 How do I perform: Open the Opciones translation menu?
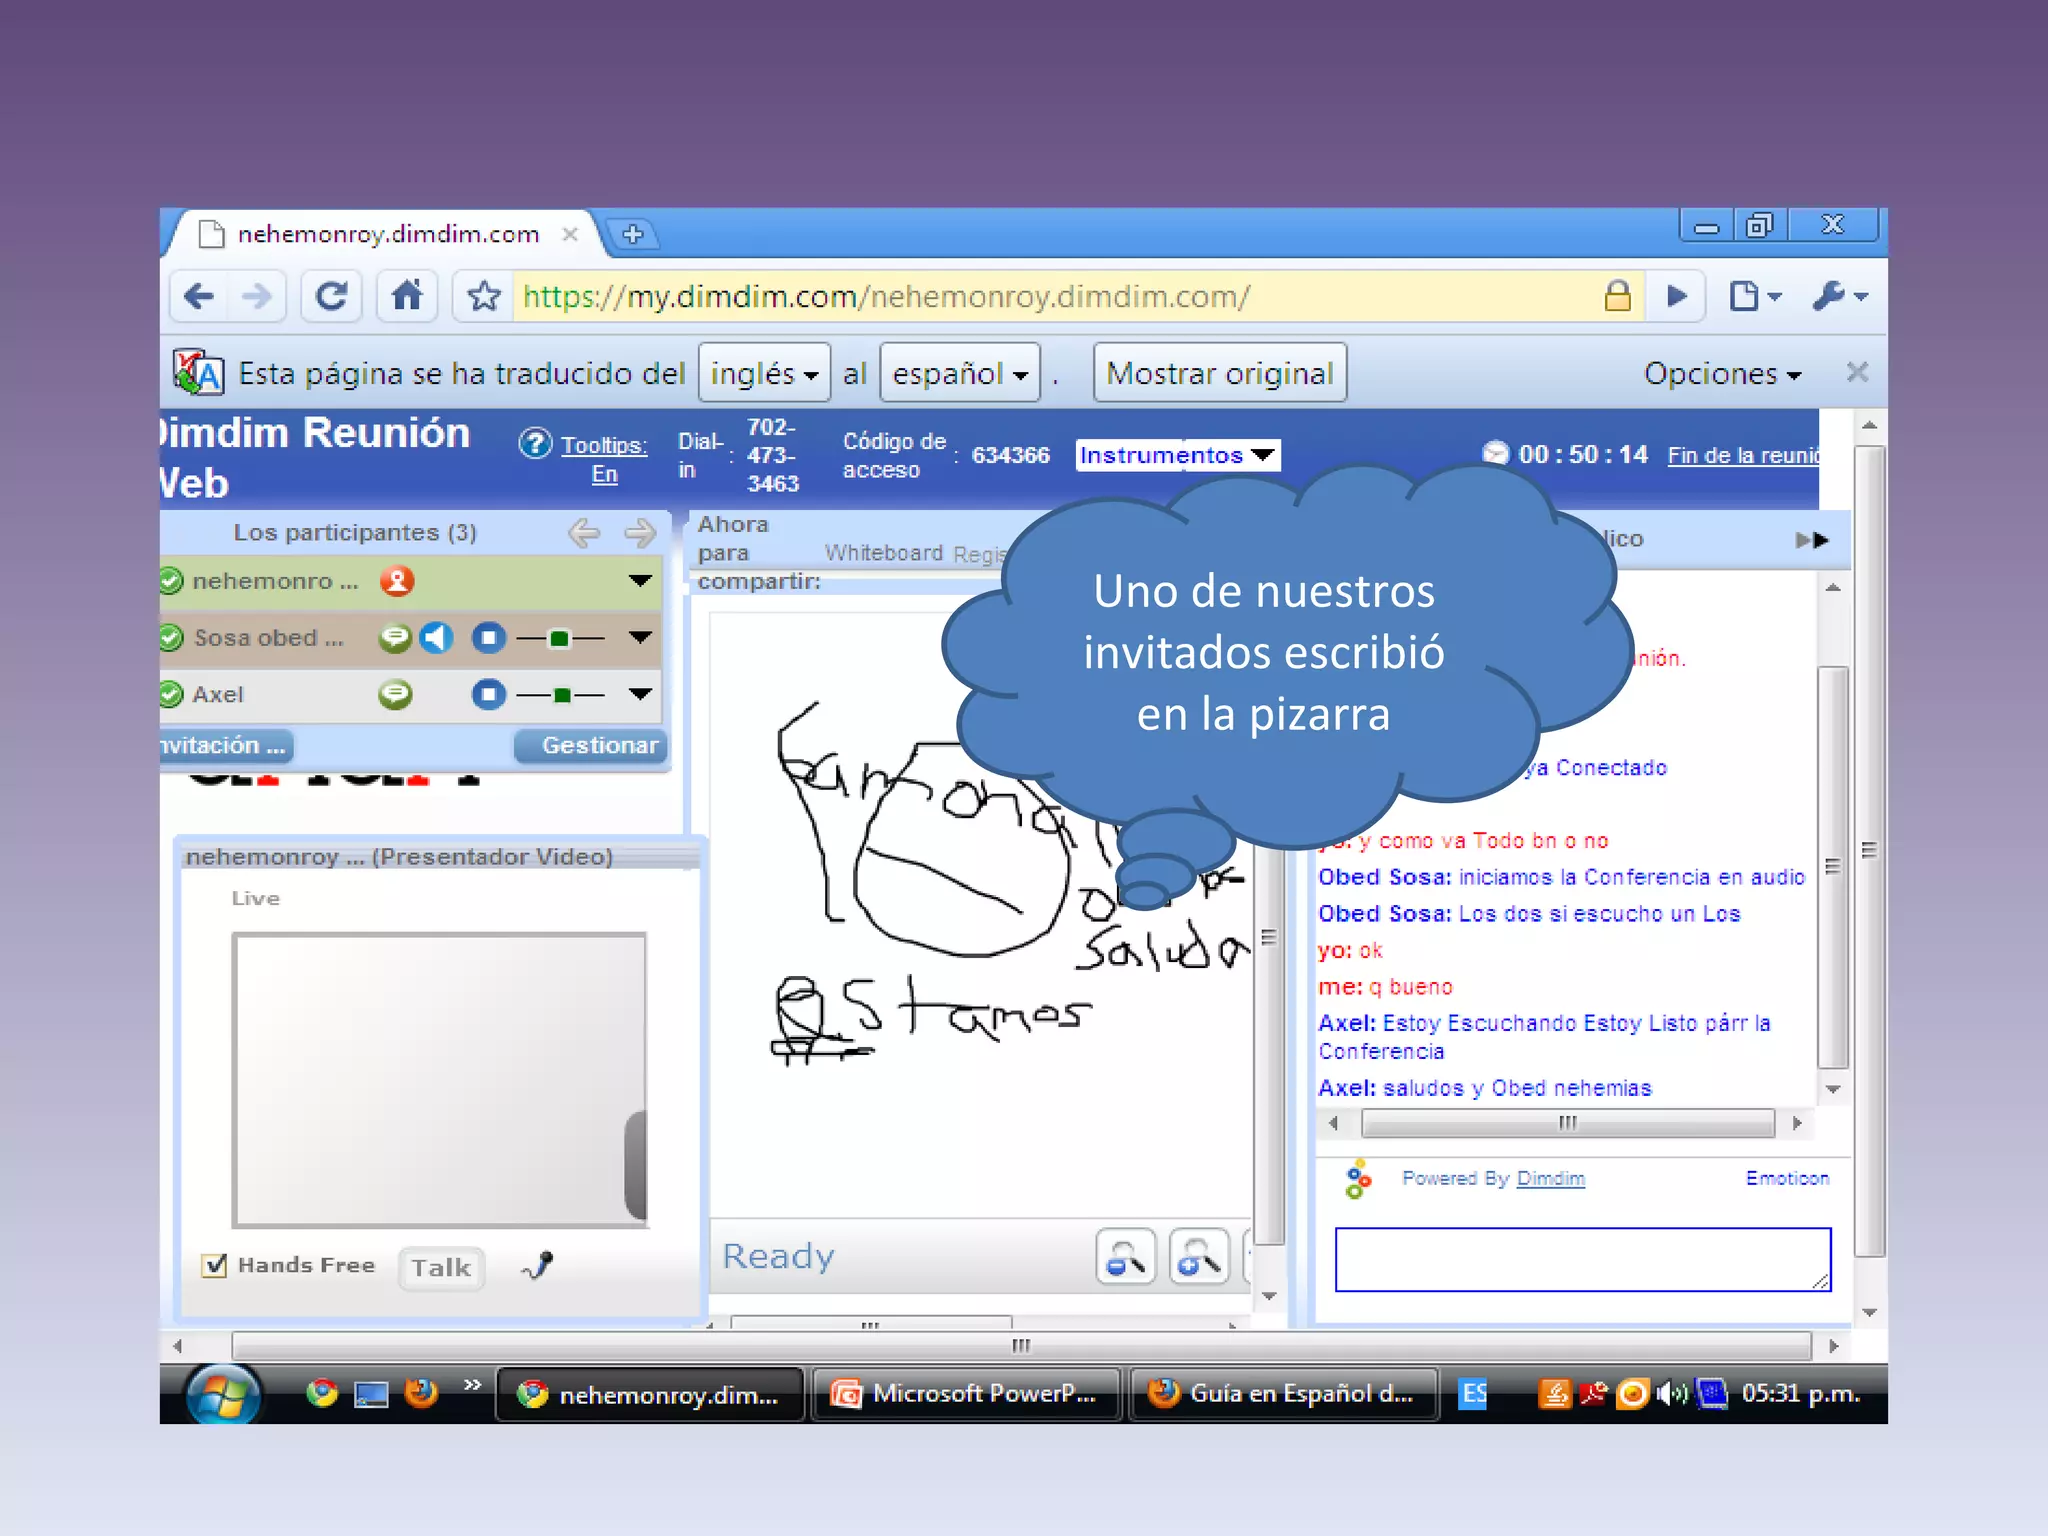point(1722,373)
